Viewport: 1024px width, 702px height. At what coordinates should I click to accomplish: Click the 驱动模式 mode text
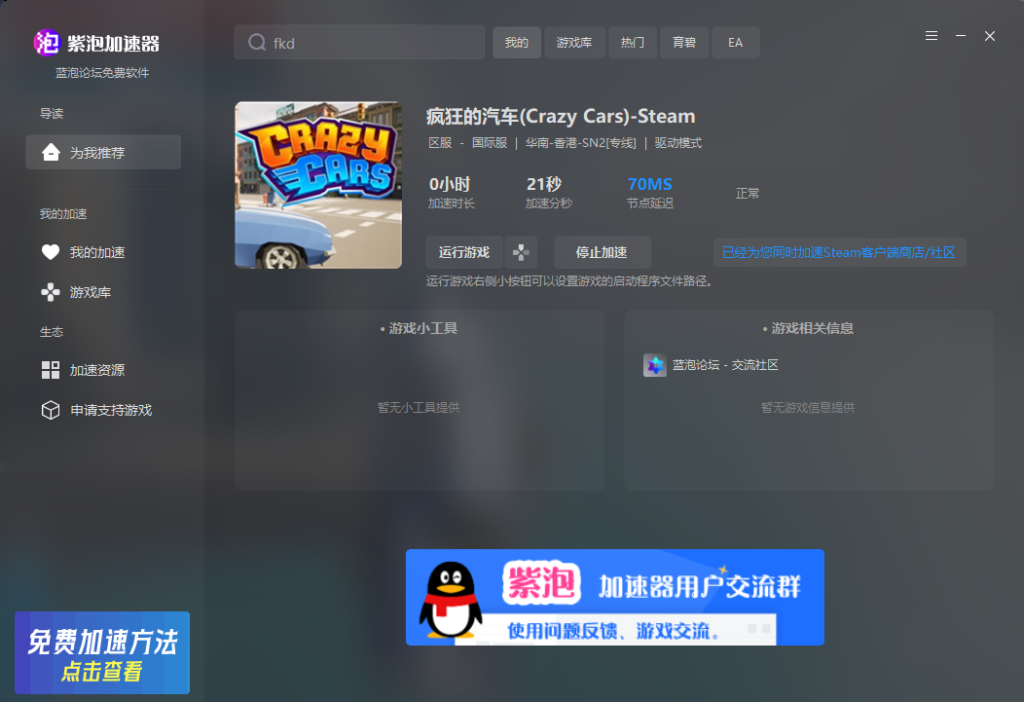pos(679,143)
